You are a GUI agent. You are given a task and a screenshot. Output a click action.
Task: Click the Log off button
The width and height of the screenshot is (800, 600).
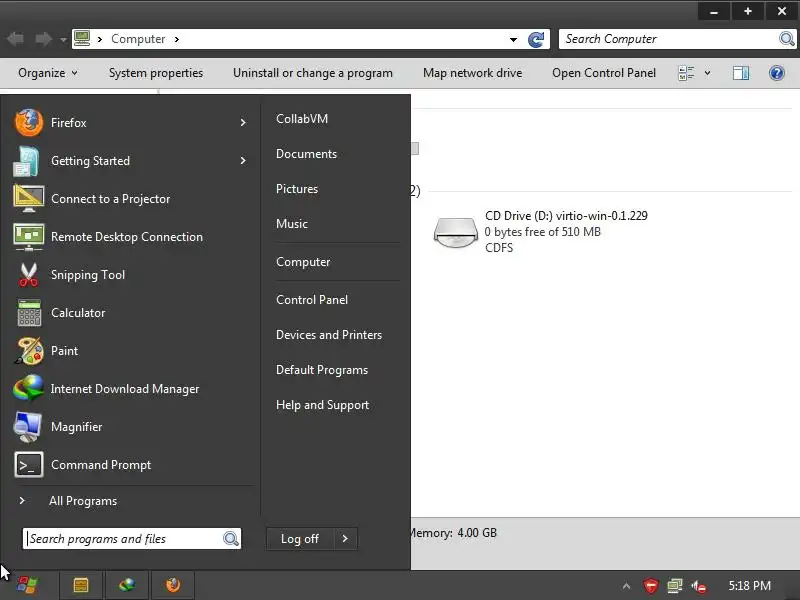click(300, 539)
